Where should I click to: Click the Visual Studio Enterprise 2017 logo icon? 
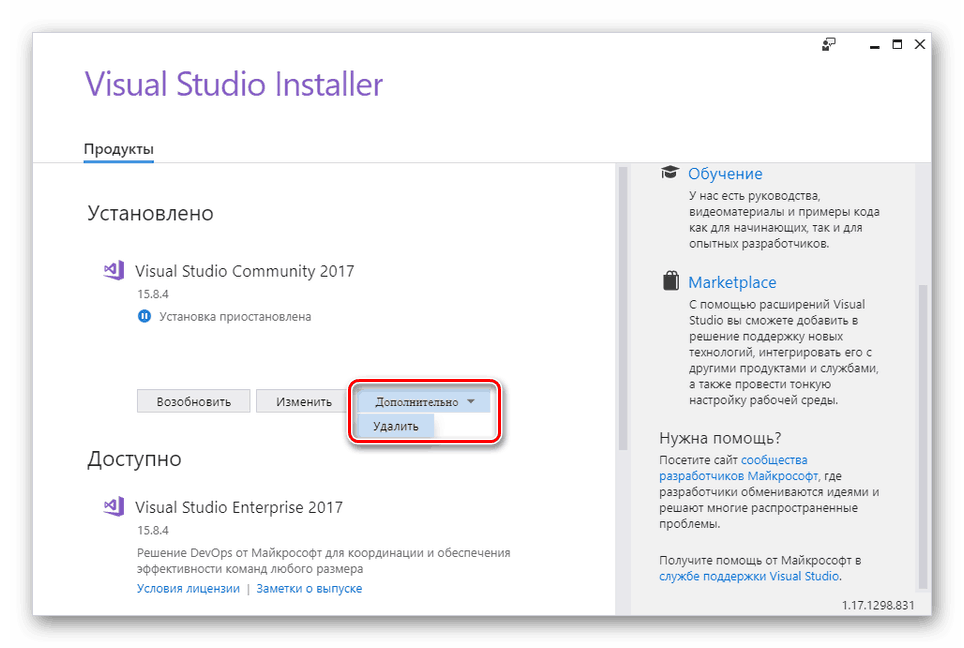tap(114, 507)
